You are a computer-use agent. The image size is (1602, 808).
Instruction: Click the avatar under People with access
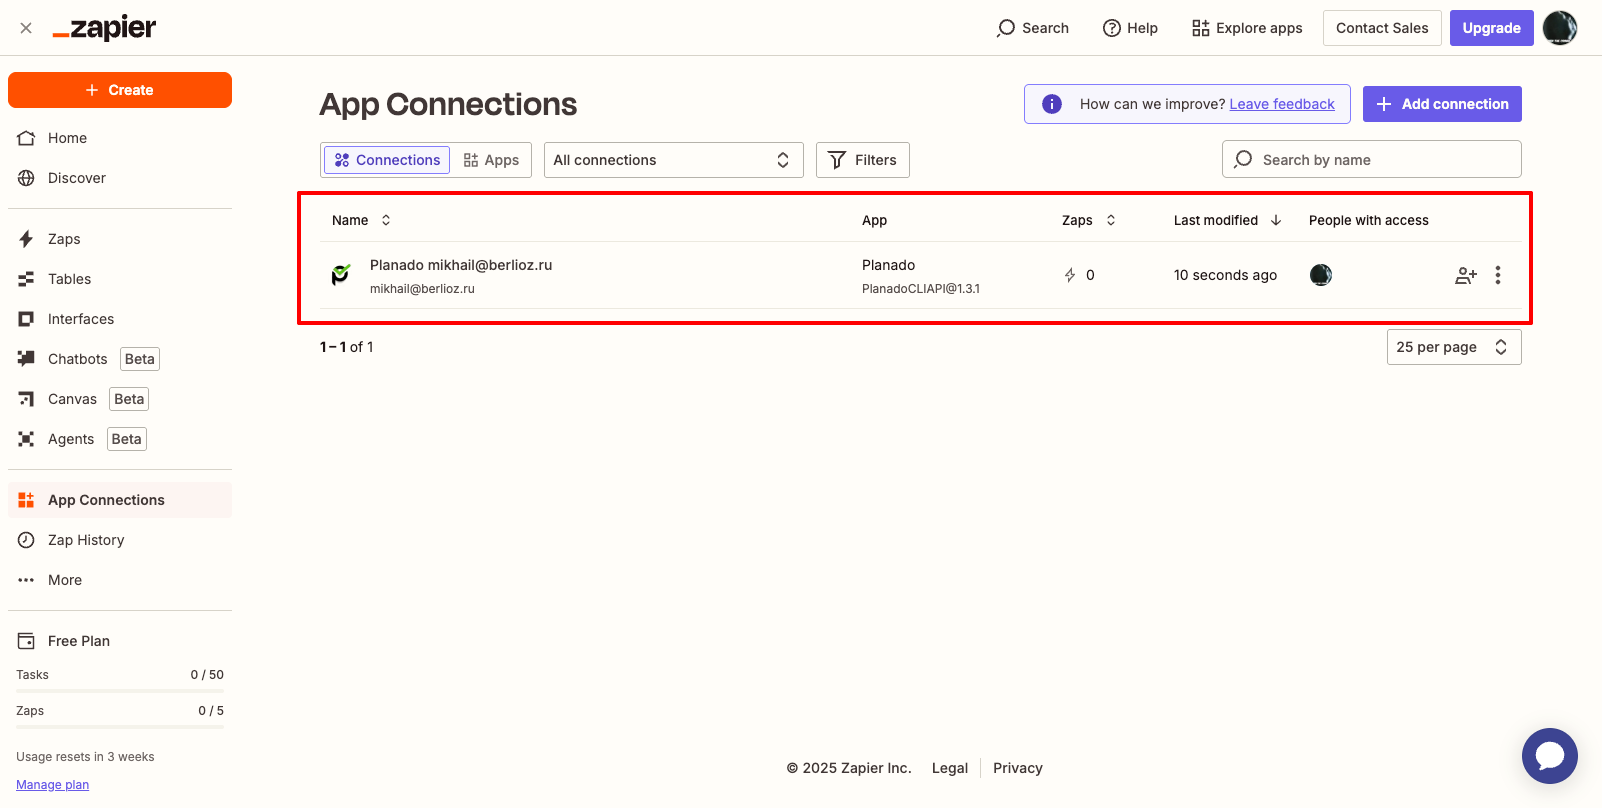click(1321, 275)
